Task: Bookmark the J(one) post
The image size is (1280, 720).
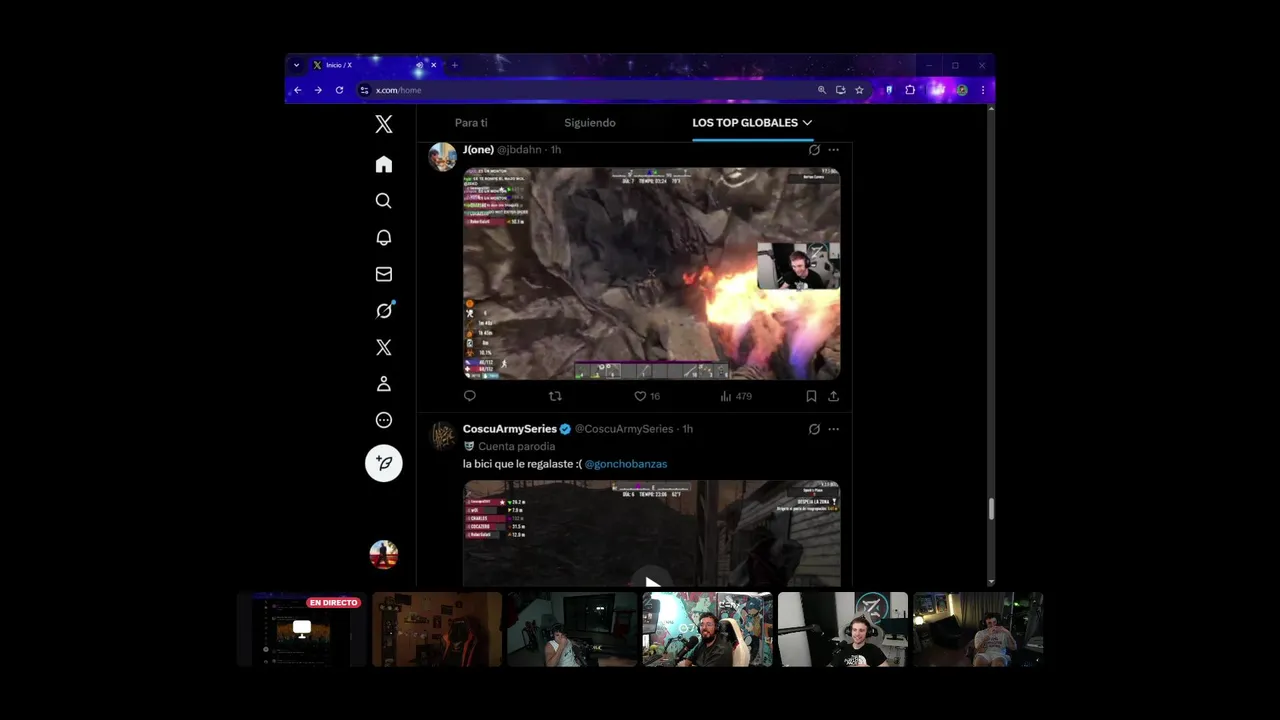Action: pyautogui.click(x=811, y=396)
